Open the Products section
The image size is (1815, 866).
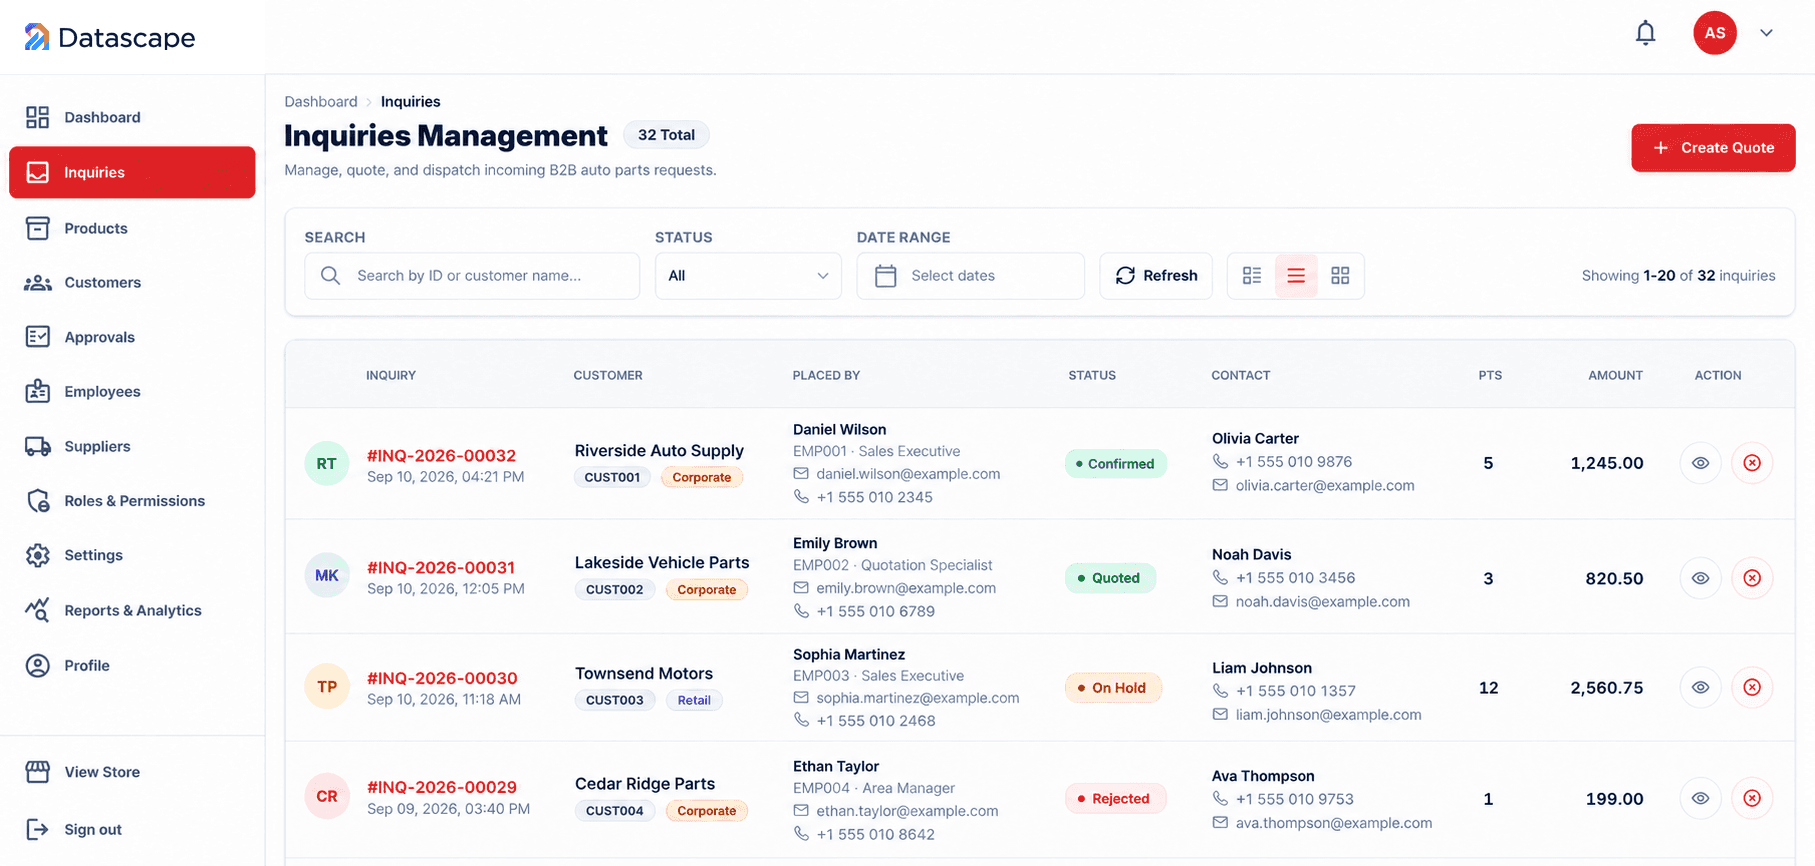(x=132, y=228)
